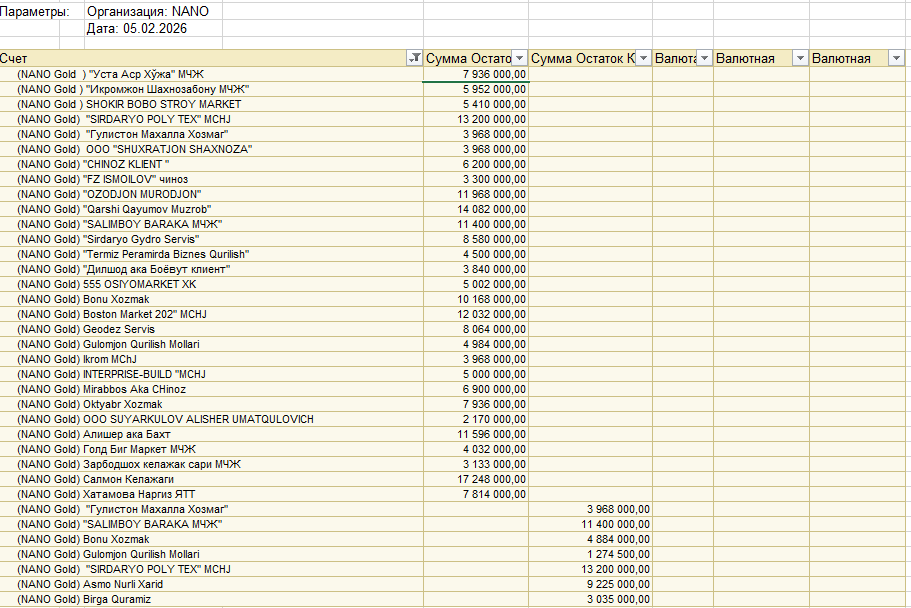
Task: Select the Зарбодшох келажак сари МЧЖ cell
Action: 211,464
